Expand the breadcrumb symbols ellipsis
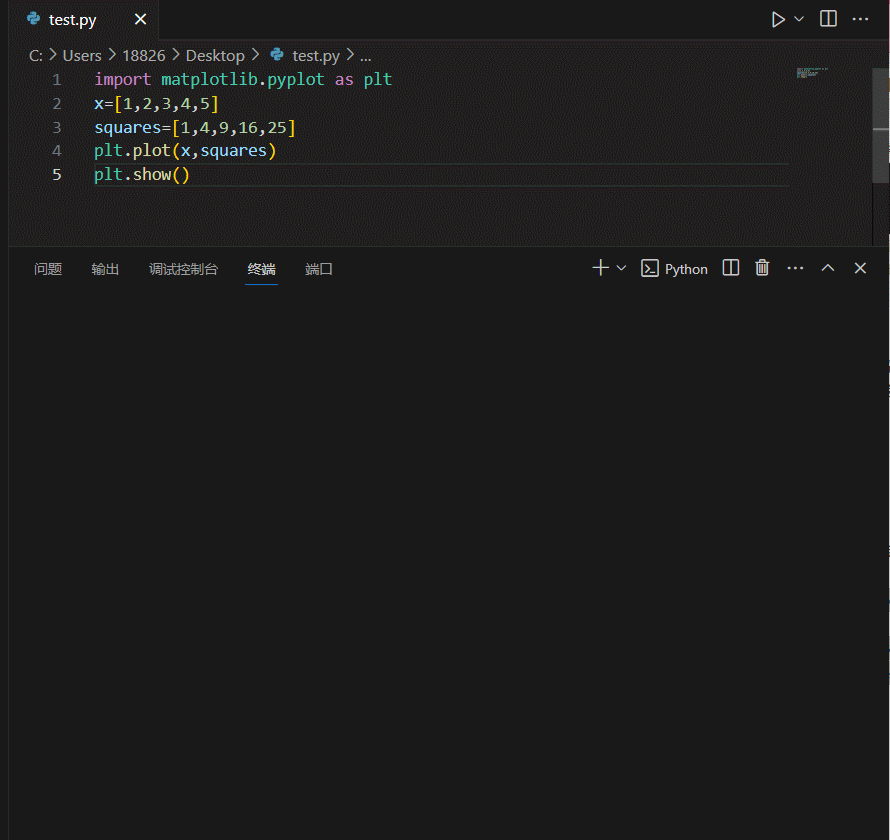The height and width of the screenshot is (840, 890). coord(366,57)
